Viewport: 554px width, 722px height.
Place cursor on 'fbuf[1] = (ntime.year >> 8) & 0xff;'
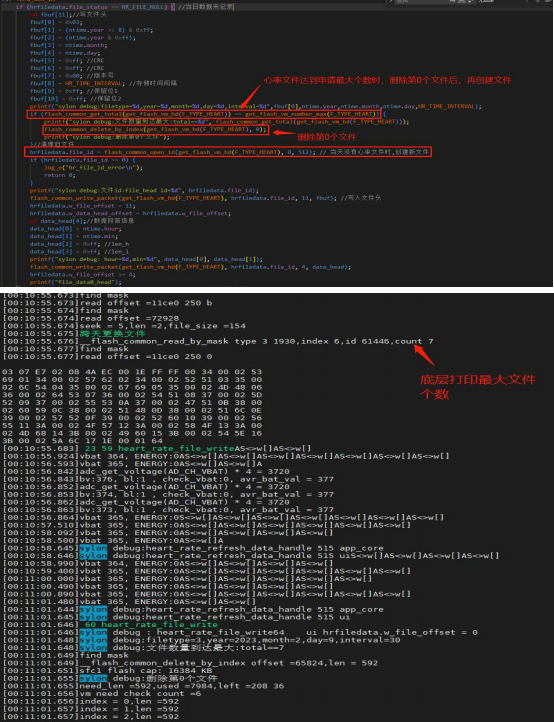(x=92, y=30)
